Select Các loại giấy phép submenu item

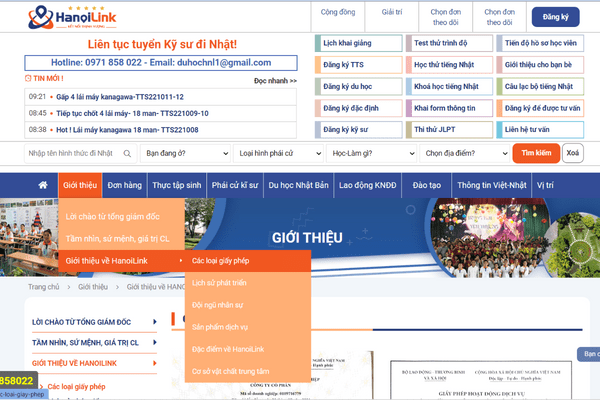click(x=248, y=261)
